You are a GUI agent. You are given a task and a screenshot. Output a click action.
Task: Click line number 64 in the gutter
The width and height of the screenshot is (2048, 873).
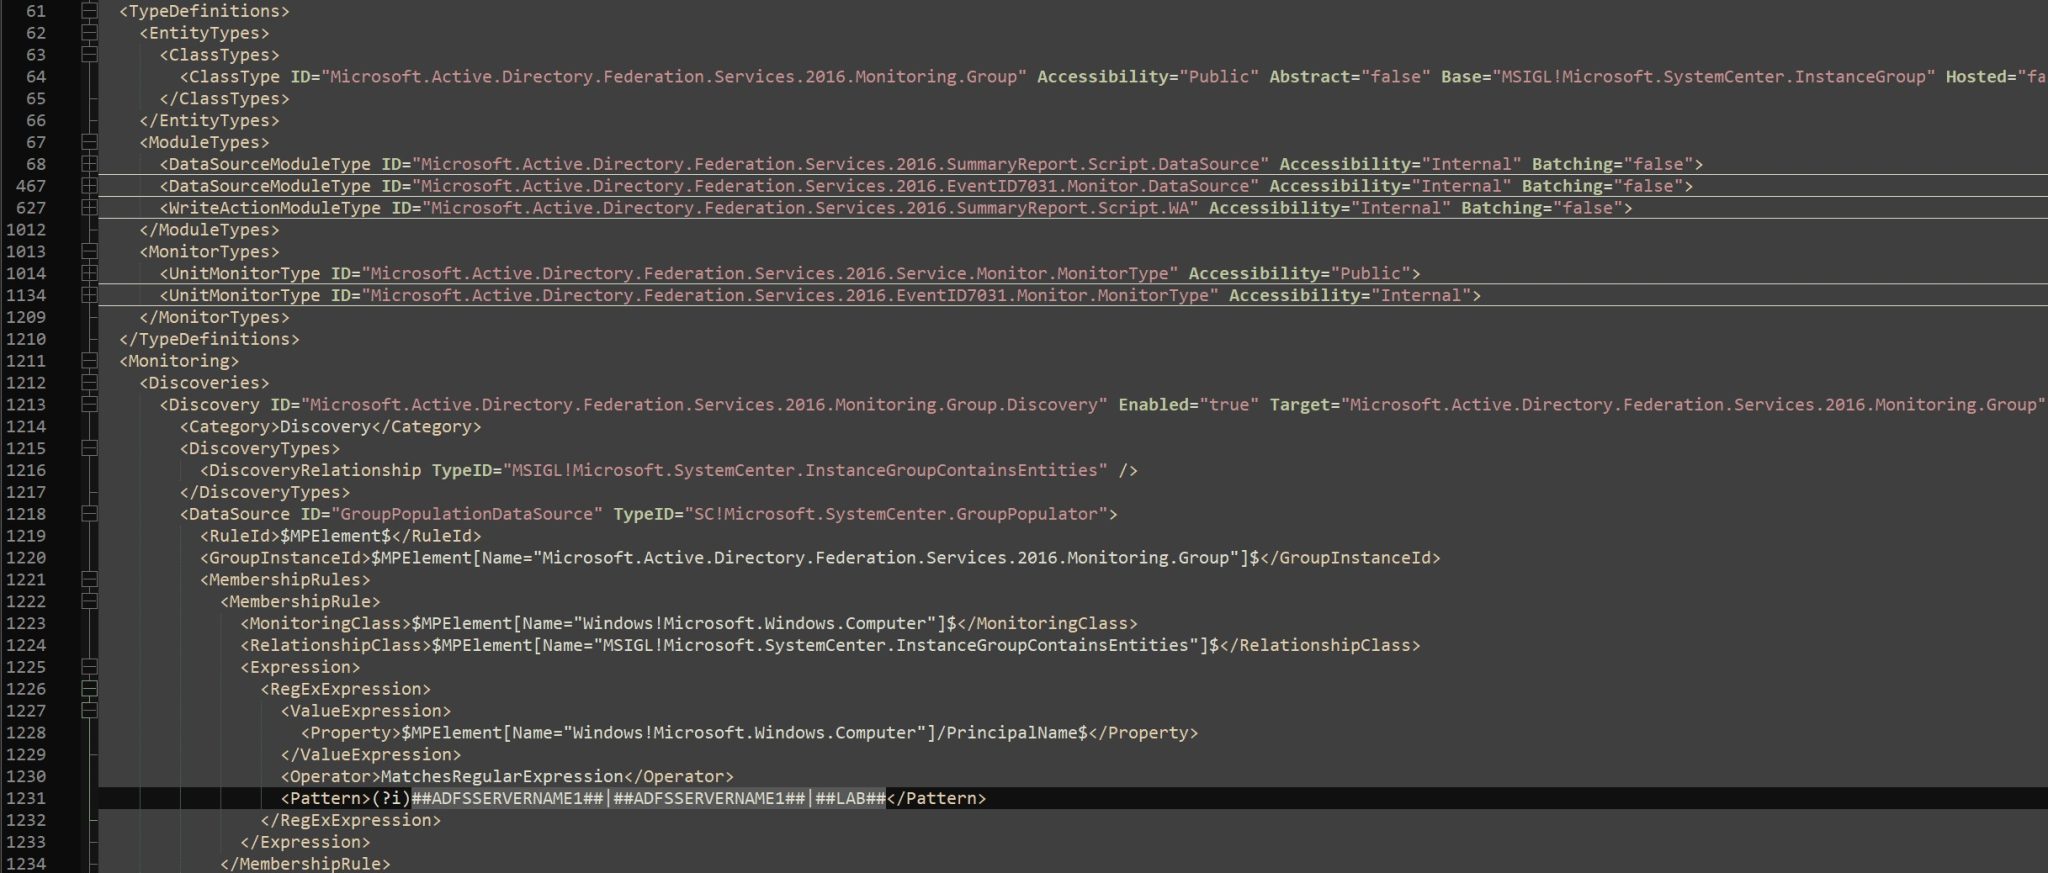(x=35, y=77)
